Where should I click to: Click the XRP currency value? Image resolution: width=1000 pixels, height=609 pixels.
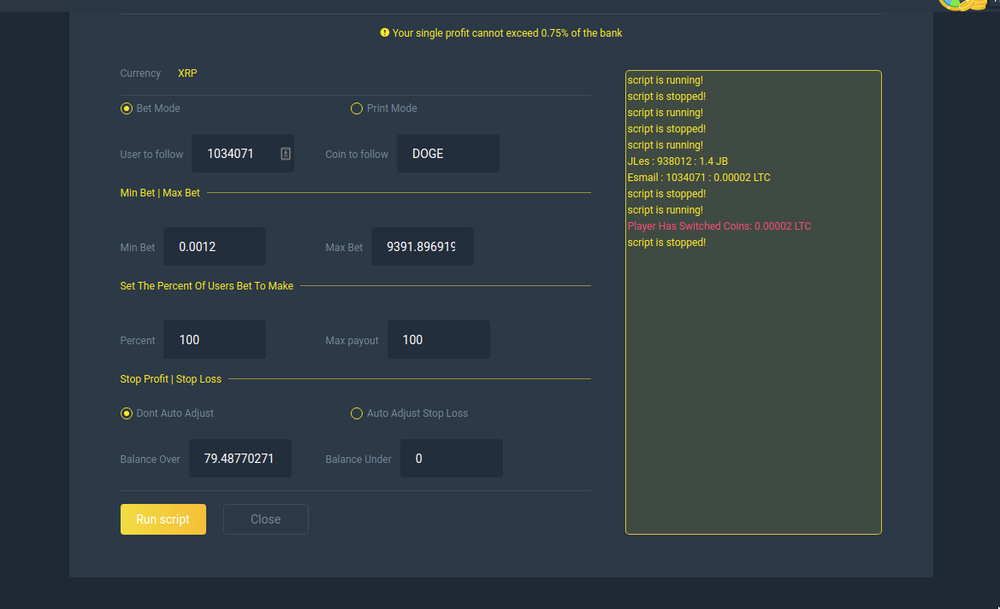click(187, 73)
